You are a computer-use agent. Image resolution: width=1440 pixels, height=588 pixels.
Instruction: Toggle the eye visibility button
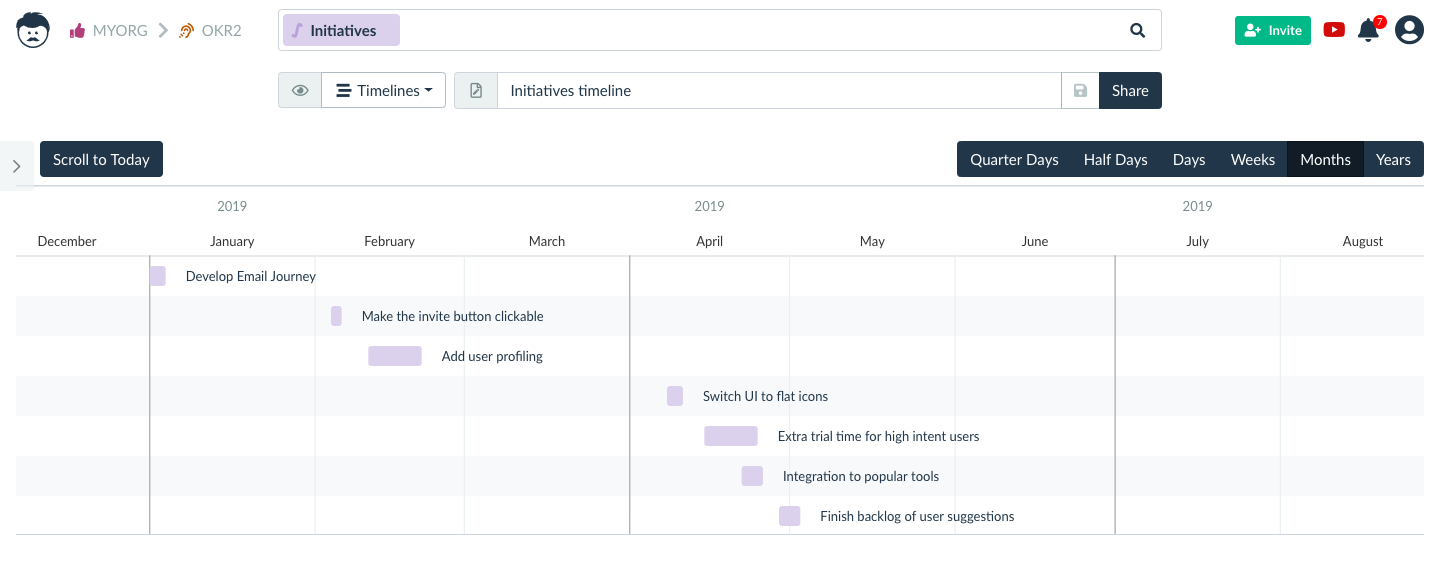click(300, 91)
